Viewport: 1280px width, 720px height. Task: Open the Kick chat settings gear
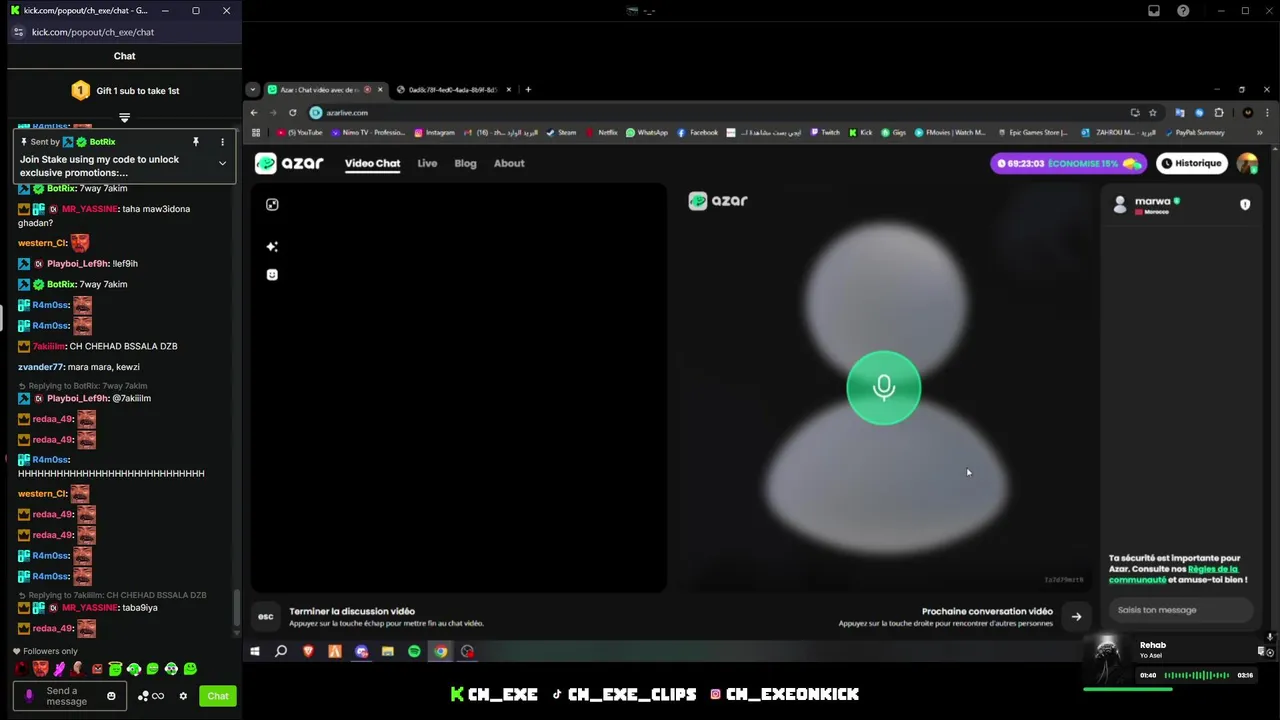tap(183, 696)
